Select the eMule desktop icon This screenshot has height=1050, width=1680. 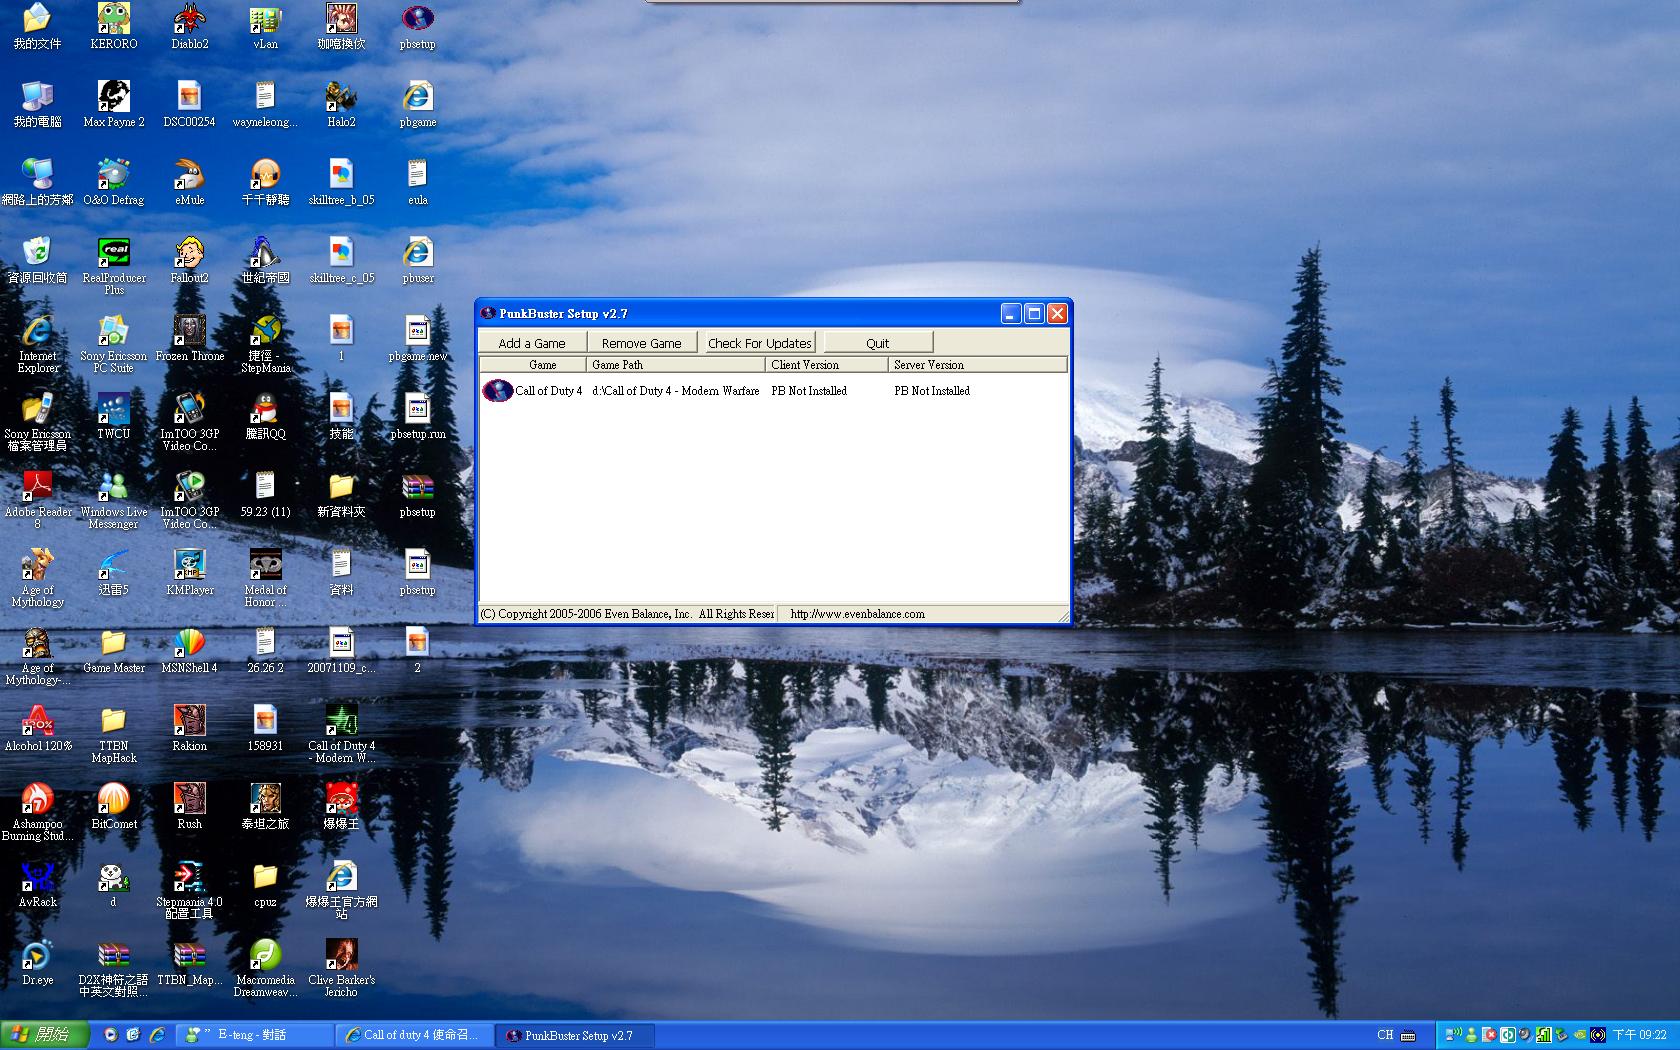(189, 175)
